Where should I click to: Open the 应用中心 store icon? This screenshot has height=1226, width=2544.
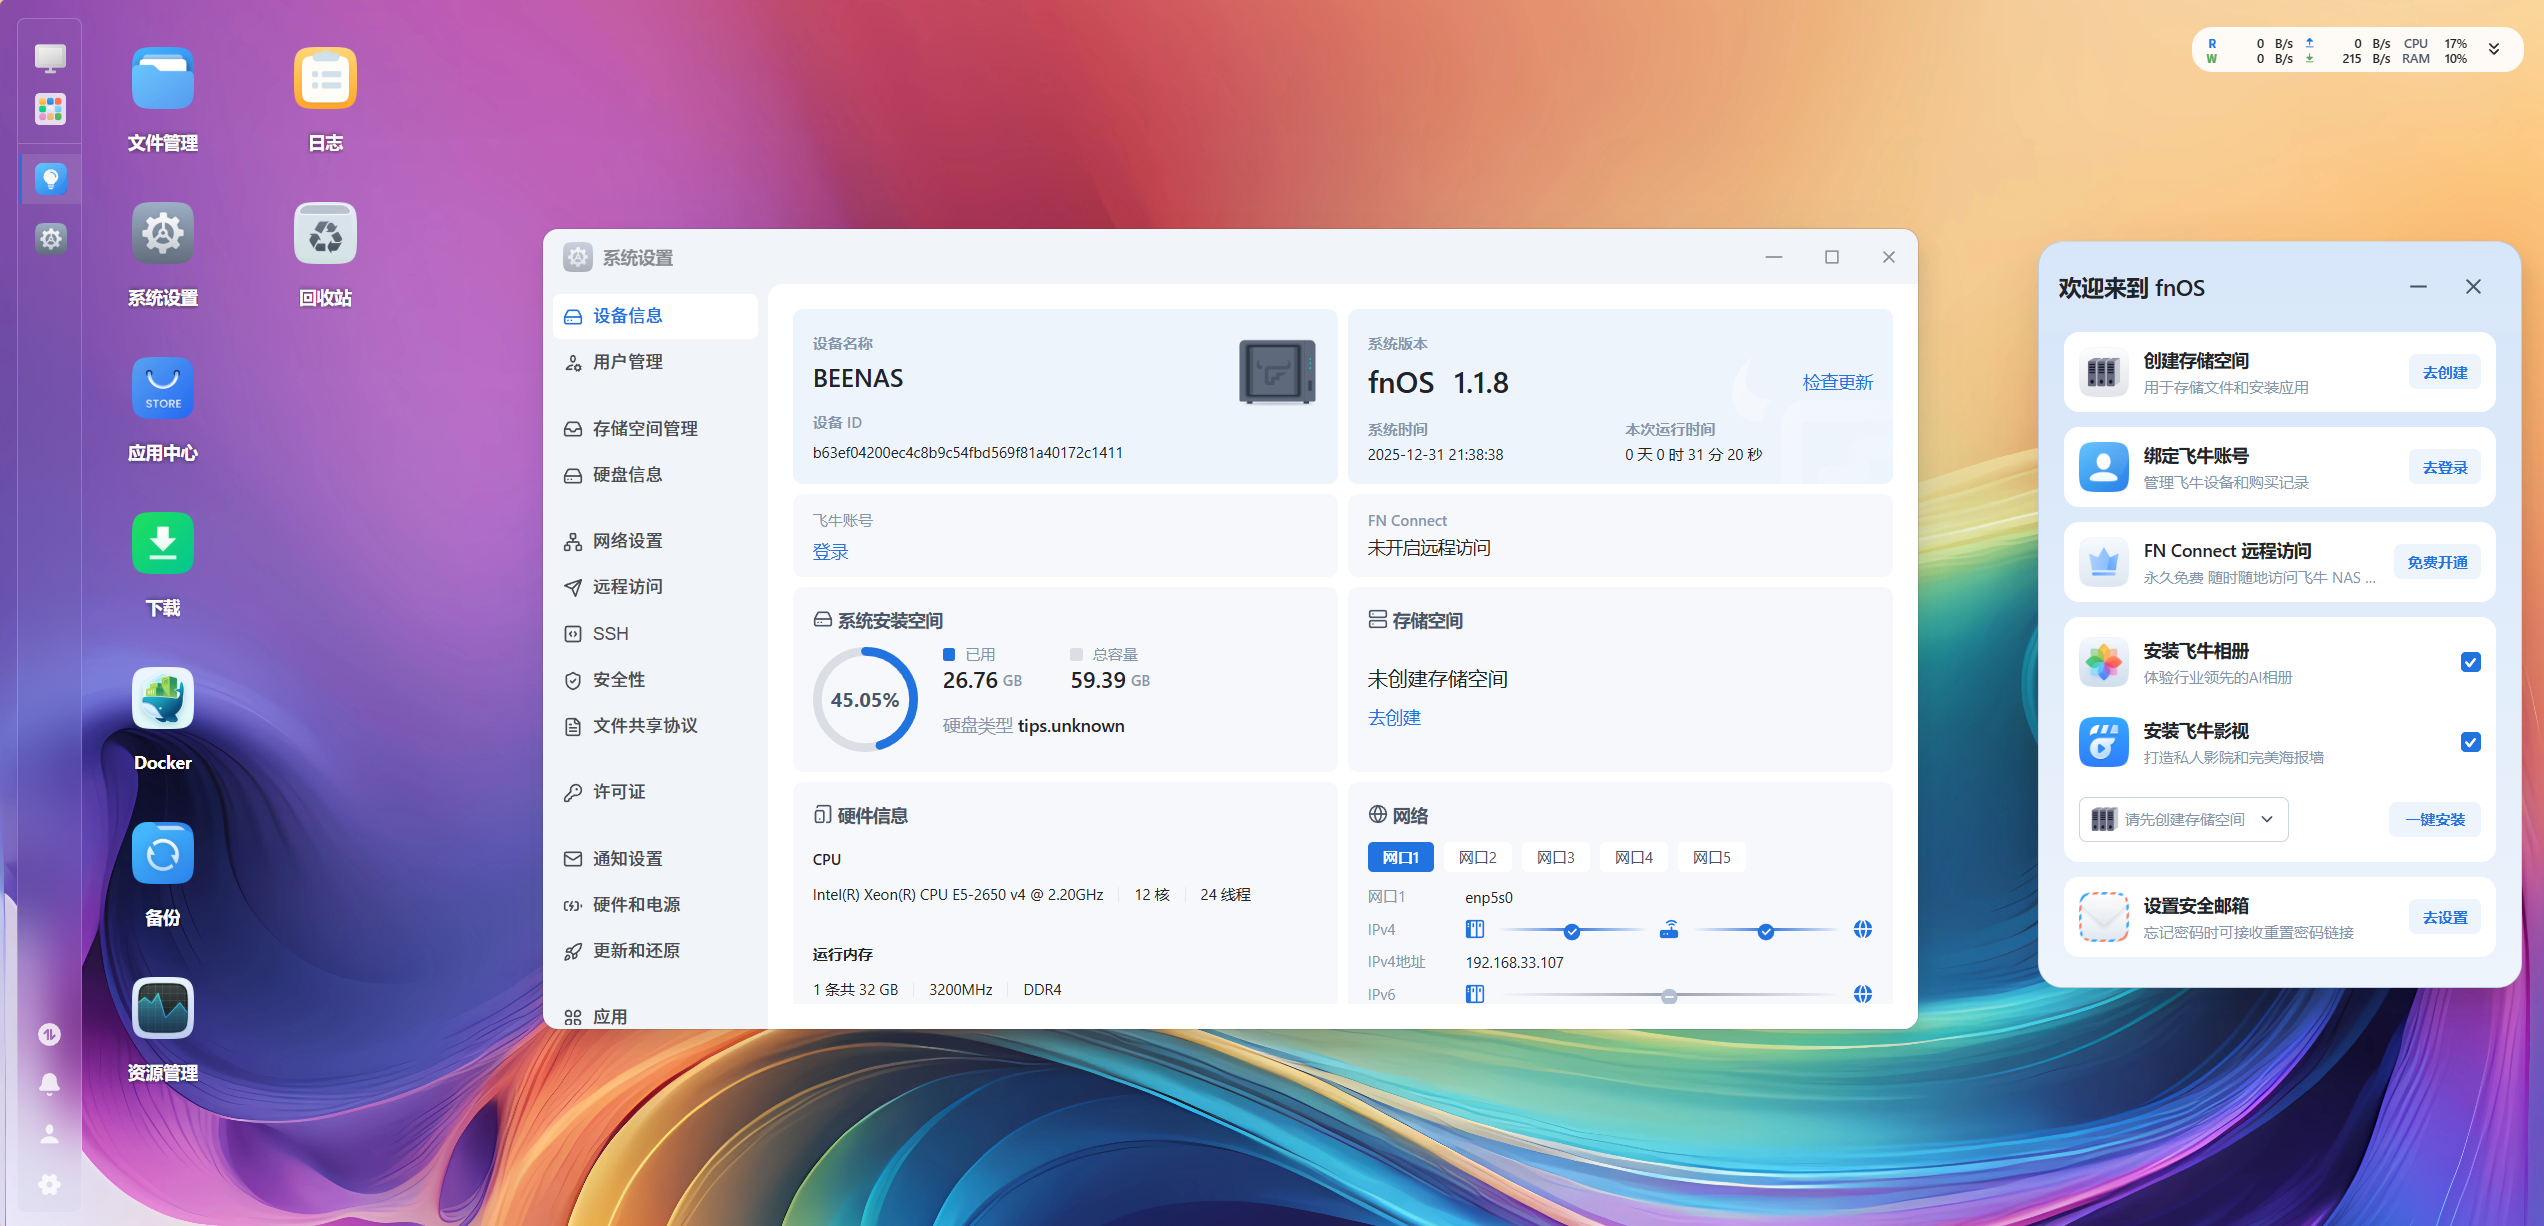pyautogui.click(x=163, y=389)
